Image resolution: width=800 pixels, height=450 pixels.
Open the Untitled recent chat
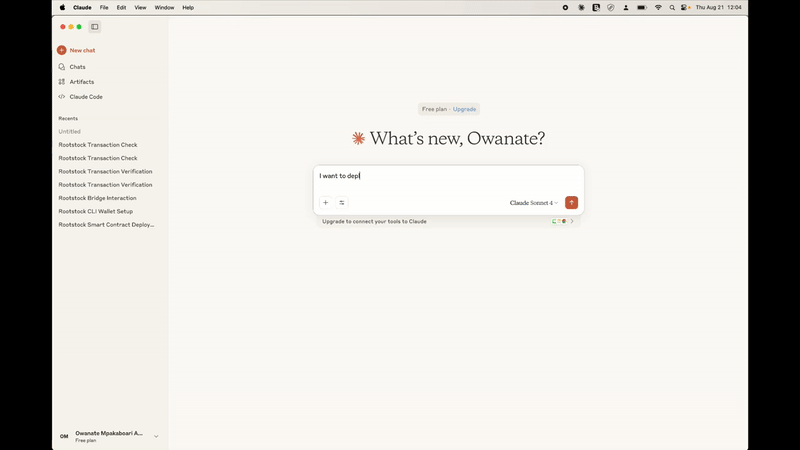[69, 132]
